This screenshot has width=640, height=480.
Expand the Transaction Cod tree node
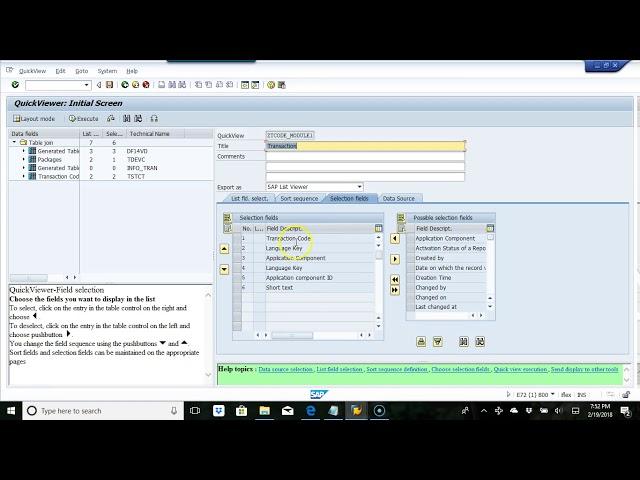pyautogui.click(x=23, y=176)
